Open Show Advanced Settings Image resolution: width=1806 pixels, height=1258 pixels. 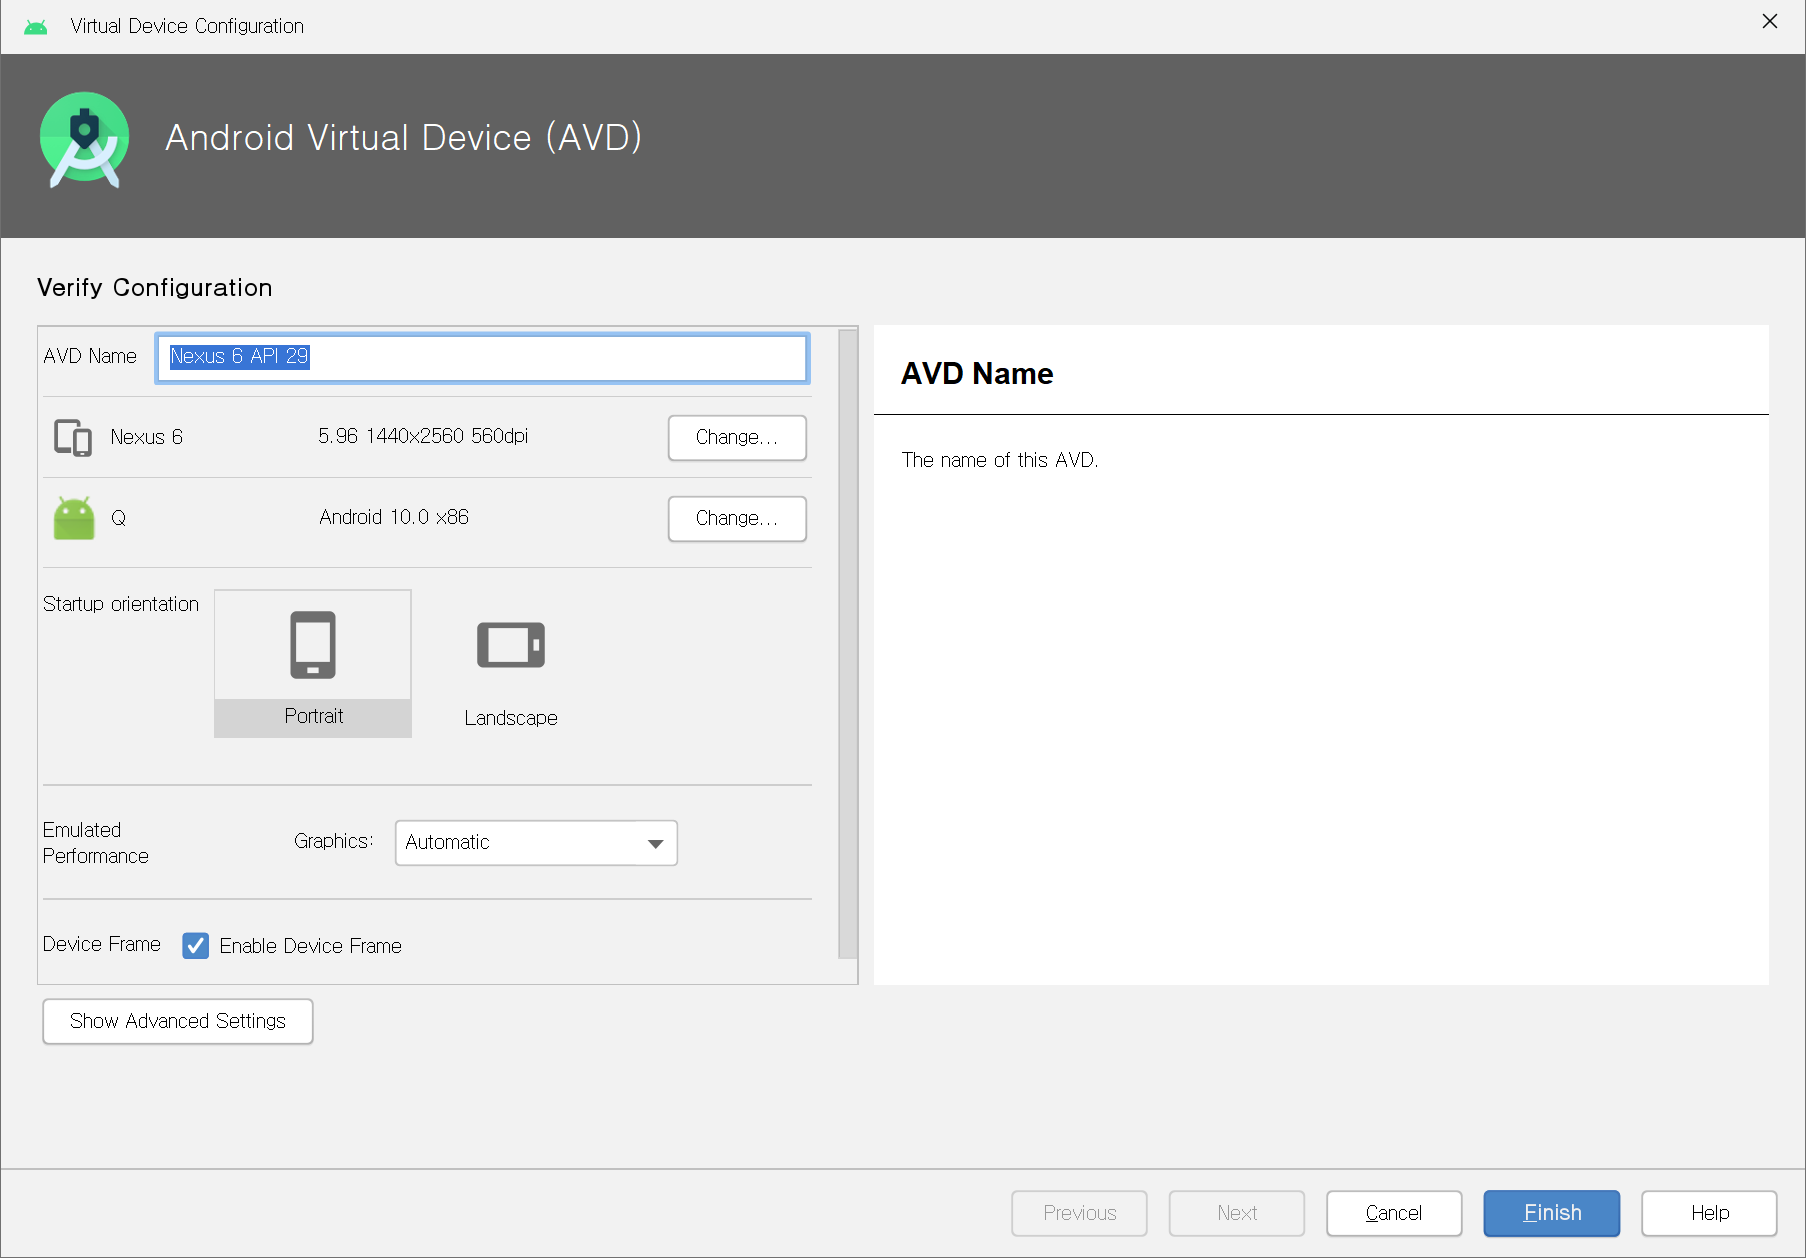click(x=178, y=1022)
